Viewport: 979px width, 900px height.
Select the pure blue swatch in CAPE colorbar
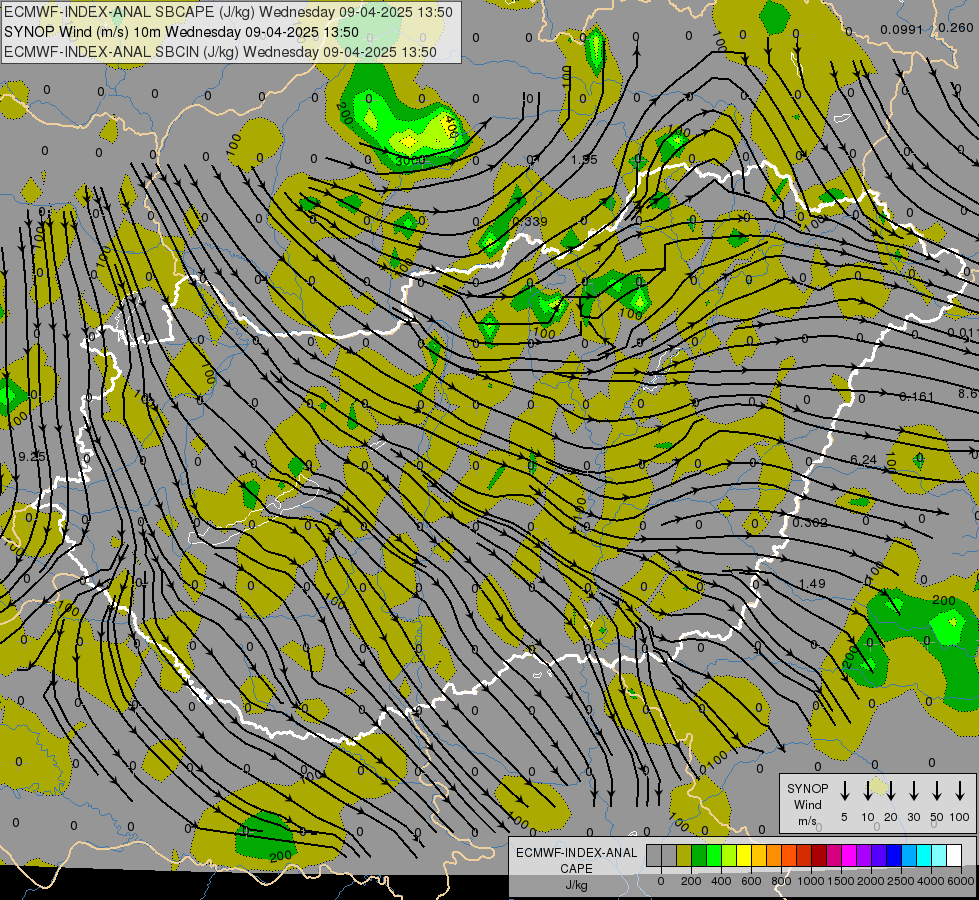(893, 855)
